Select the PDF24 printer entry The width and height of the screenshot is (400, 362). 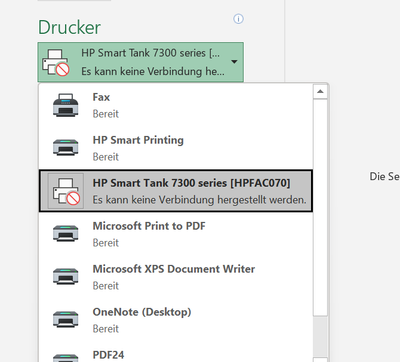tap(176, 352)
